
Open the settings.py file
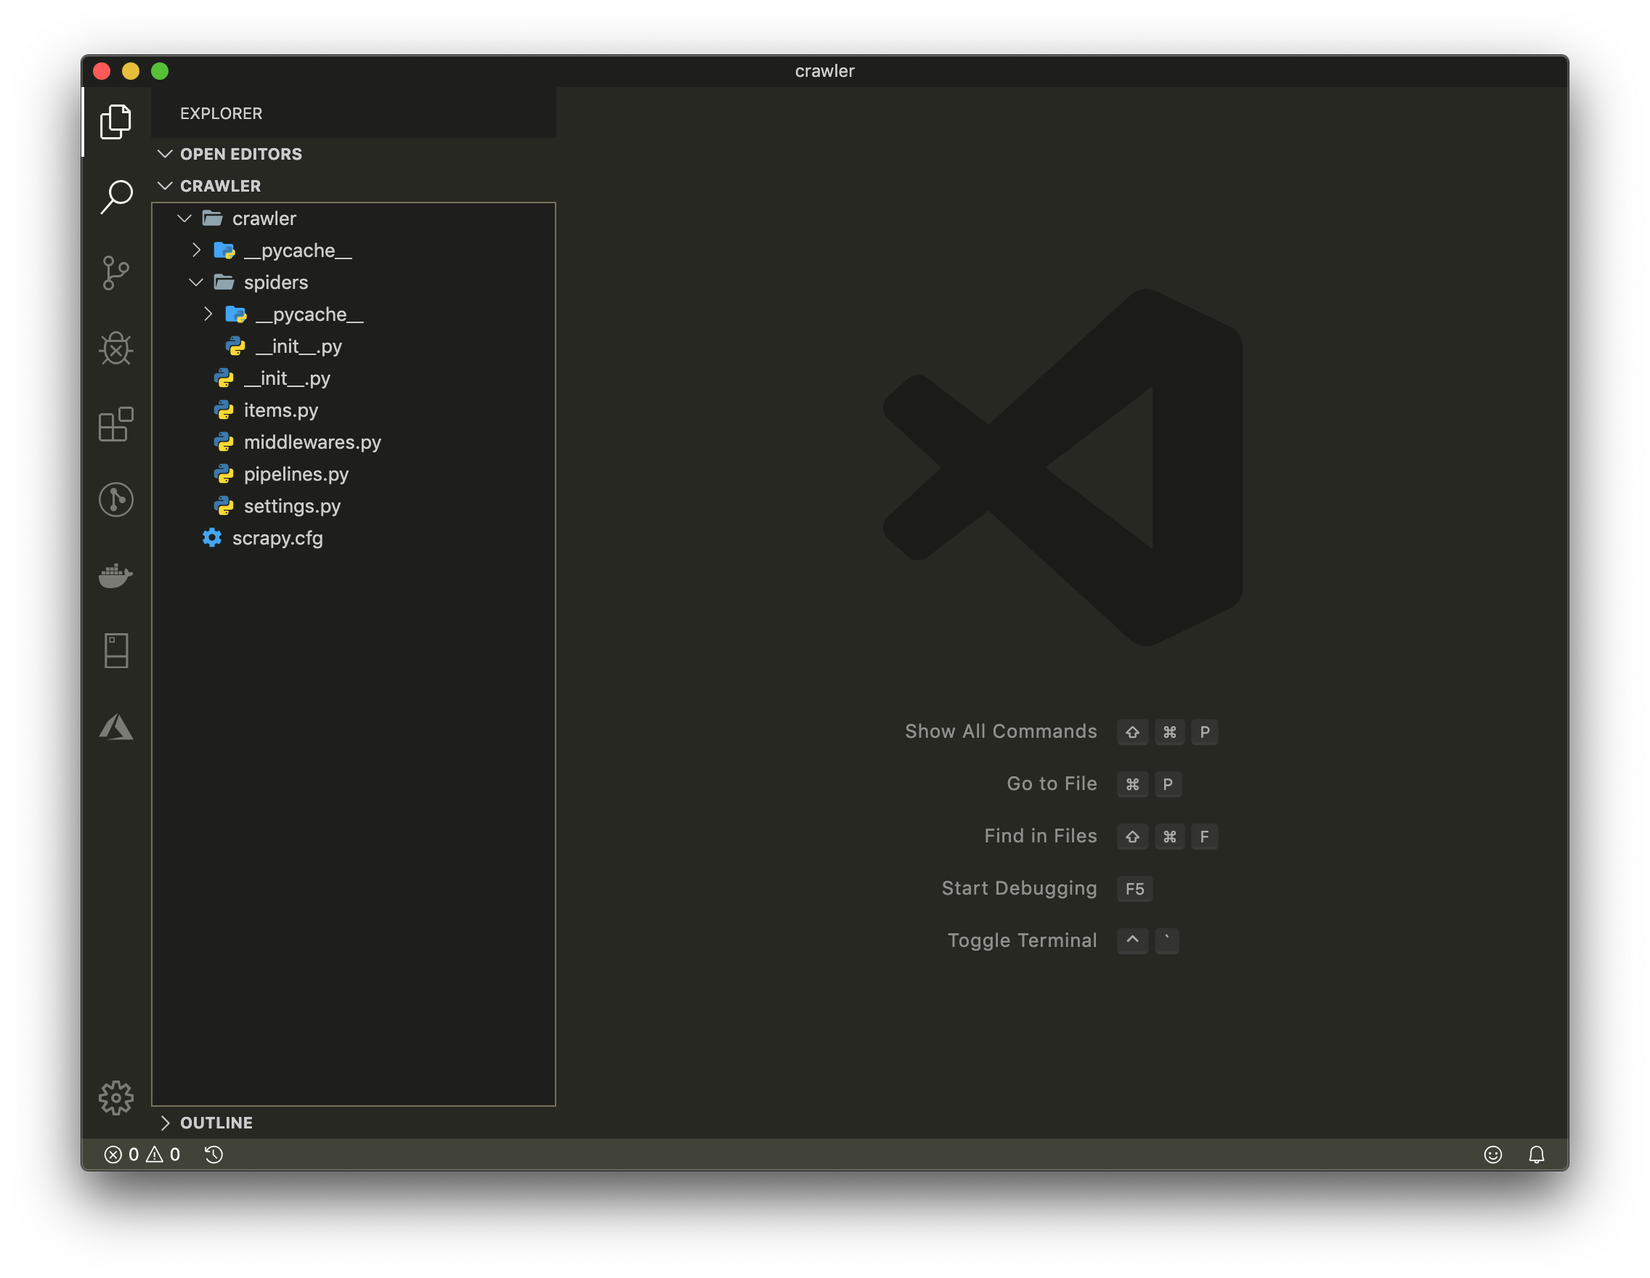click(x=292, y=506)
